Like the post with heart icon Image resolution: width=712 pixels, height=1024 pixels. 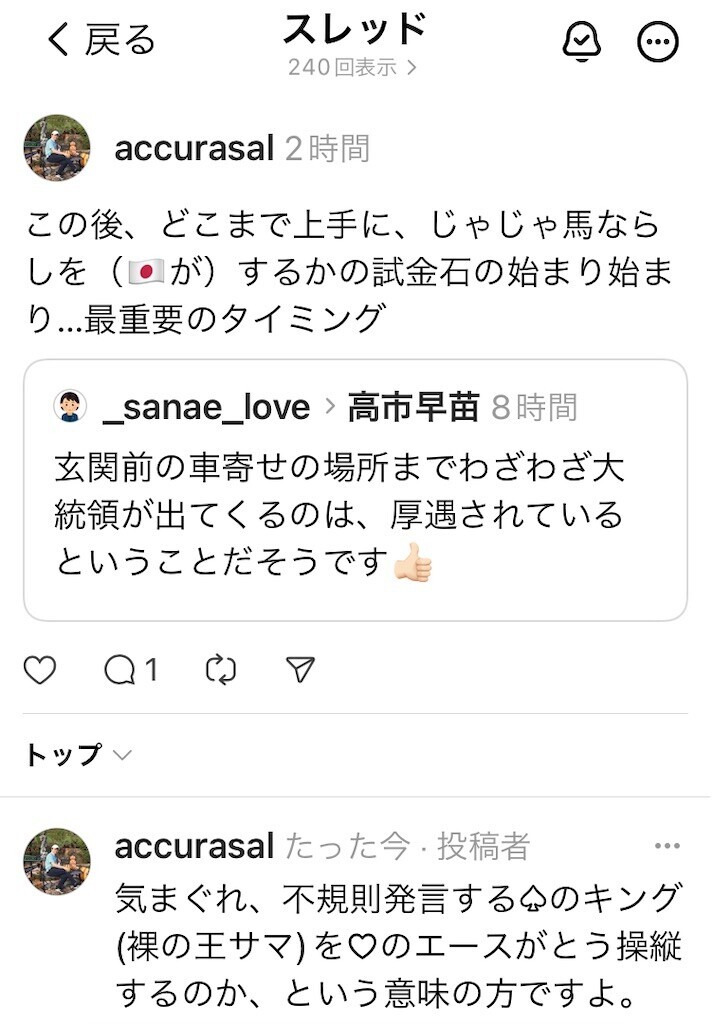(40, 670)
